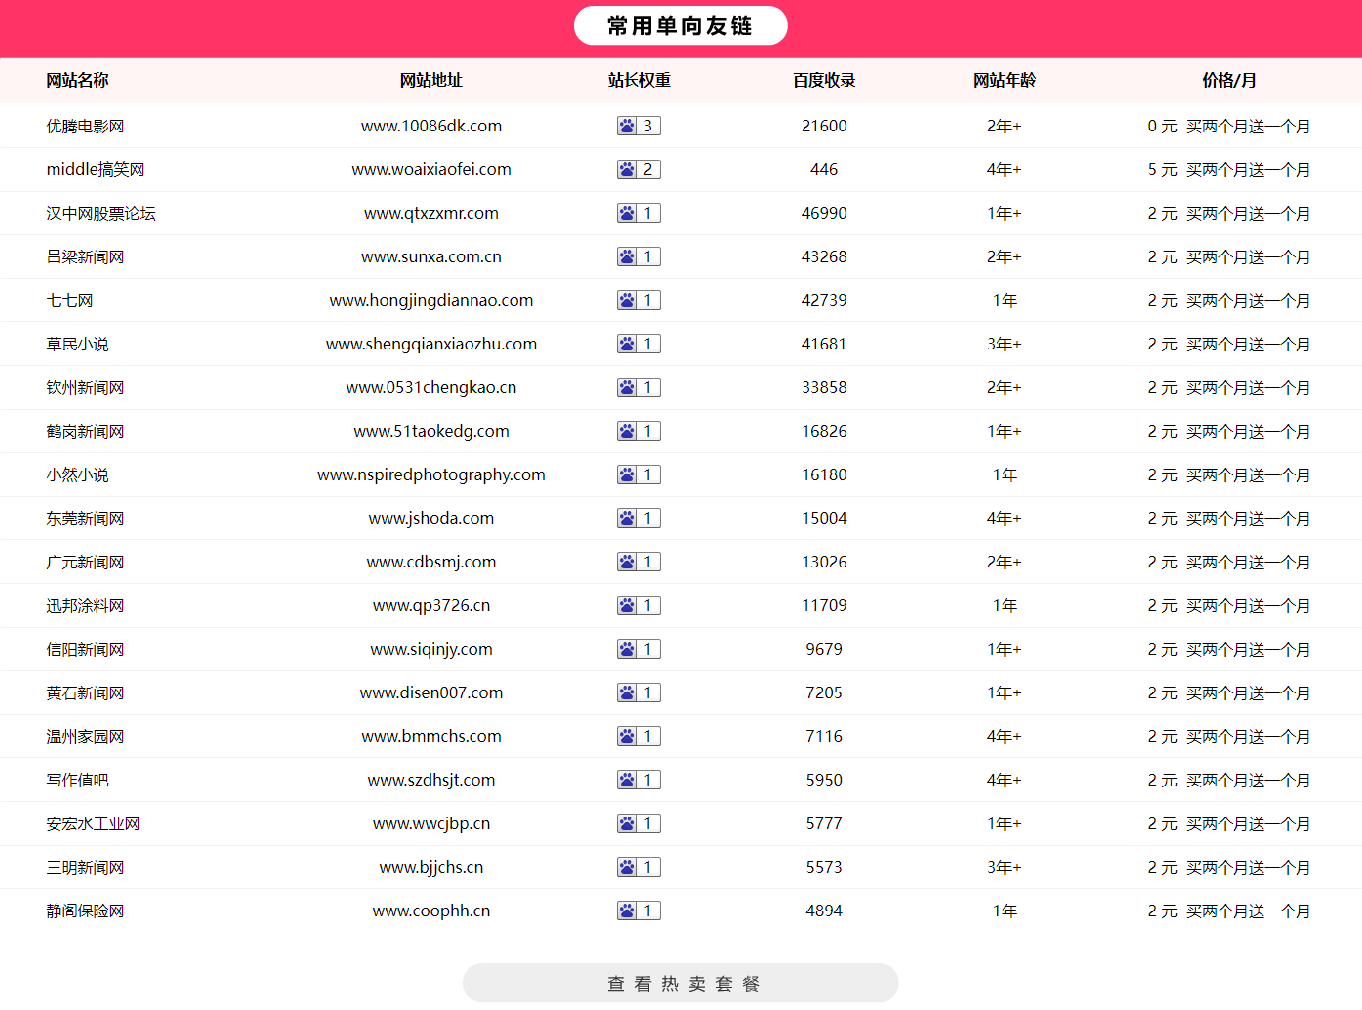1362x1010 pixels.
Task: Select the 优腾电影网 site name
Action: pos(85,126)
